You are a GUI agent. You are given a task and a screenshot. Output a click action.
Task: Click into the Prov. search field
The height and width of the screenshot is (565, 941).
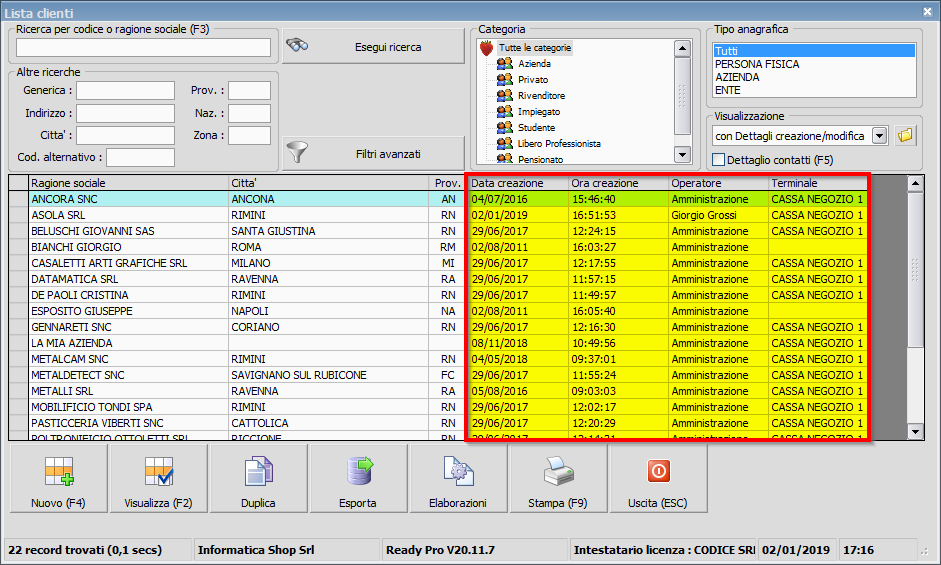click(249, 90)
